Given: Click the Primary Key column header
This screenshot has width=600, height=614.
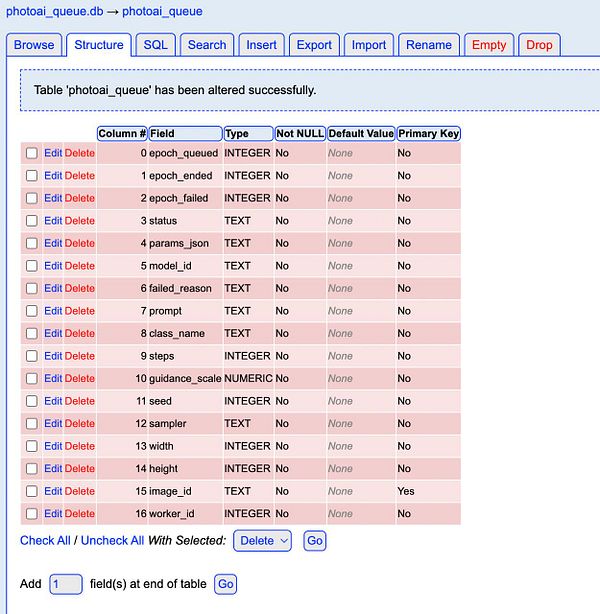Looking at the screenshot, I should pyautogui.click(x=428, y=134).
